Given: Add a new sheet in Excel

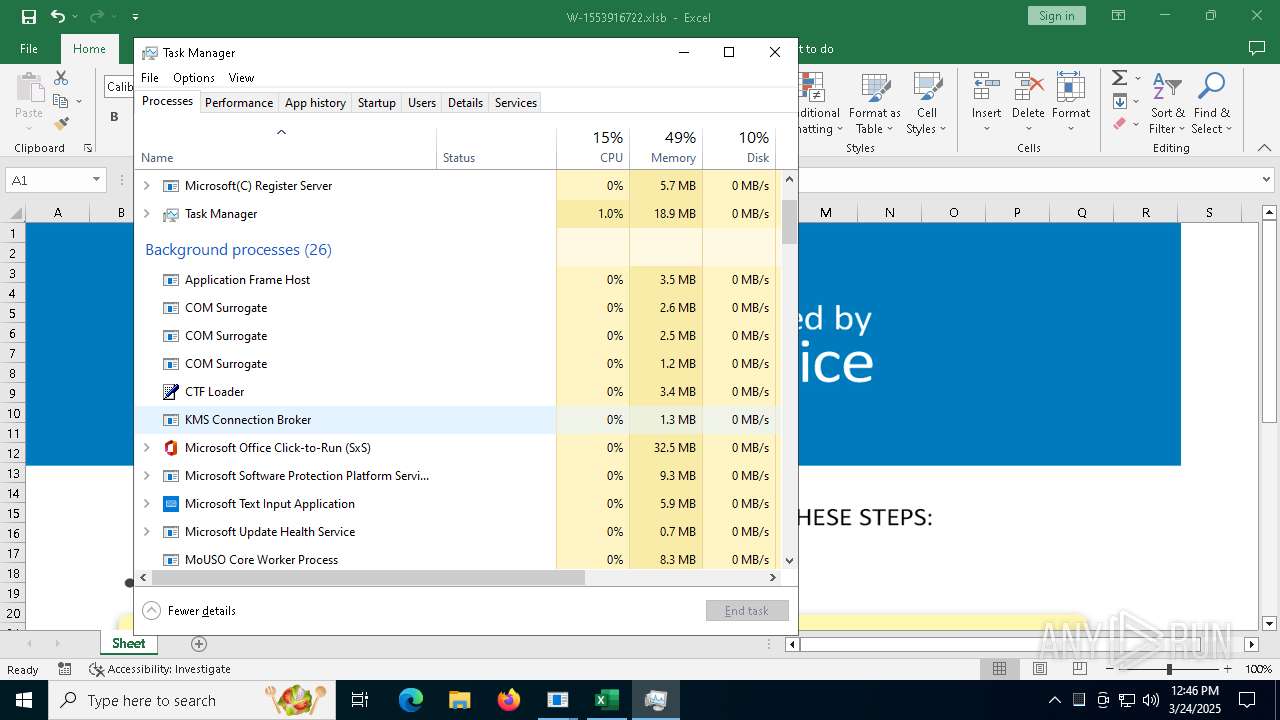Looking at the screenshot, I should [x=199, y=644].
